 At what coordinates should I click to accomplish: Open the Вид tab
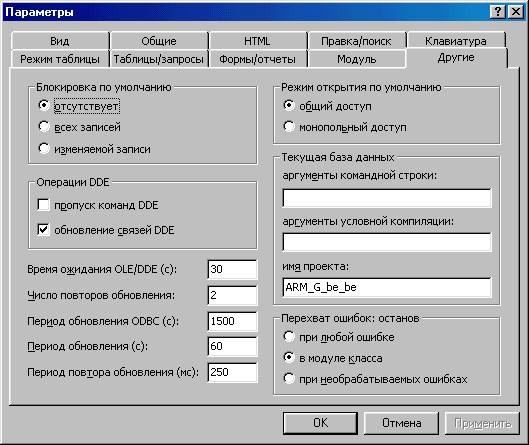point(60,41)
